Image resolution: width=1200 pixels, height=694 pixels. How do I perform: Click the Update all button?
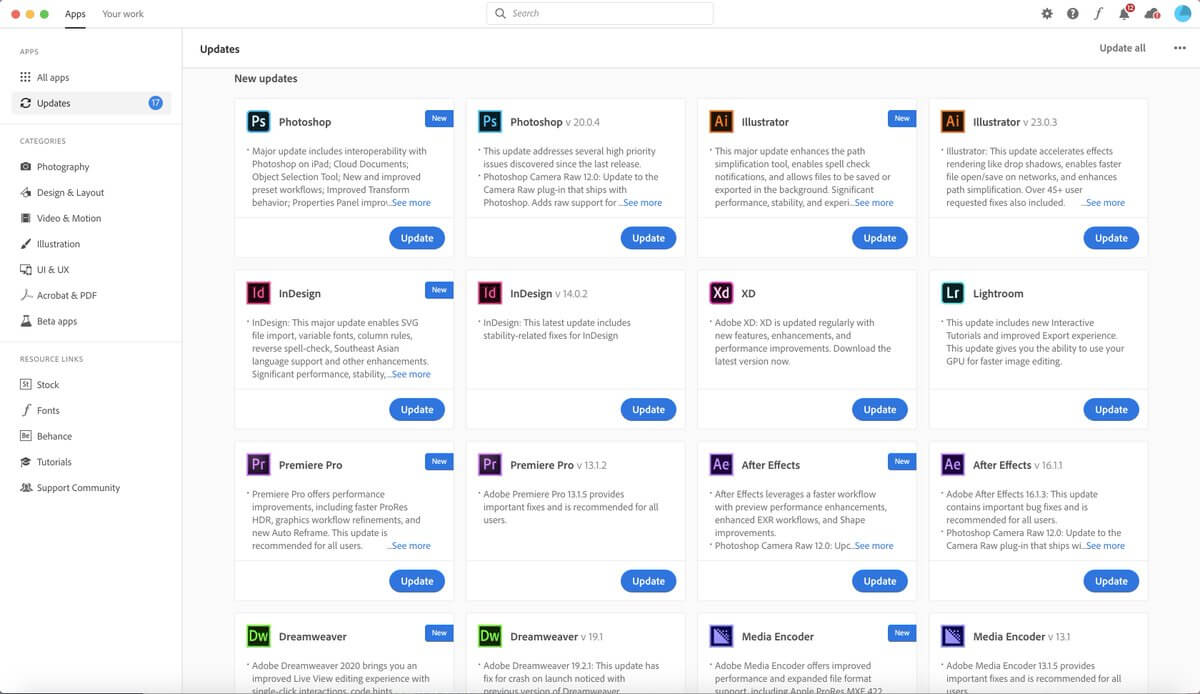1122,47
